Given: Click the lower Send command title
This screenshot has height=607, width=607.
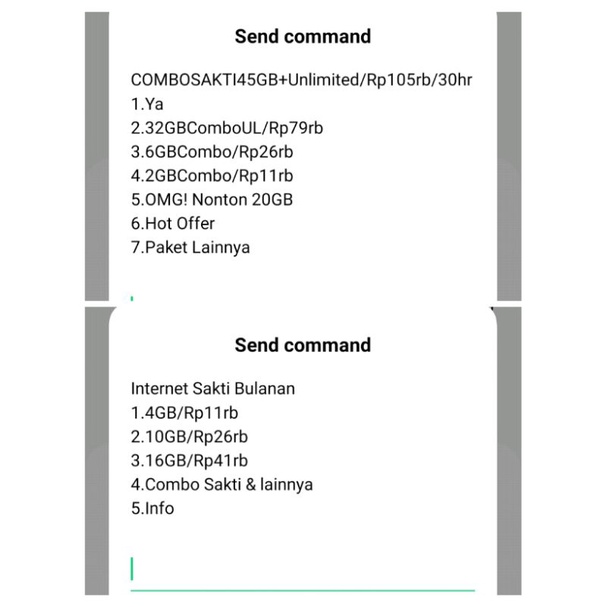Looking at the screenshot, I should click(x=302, y=345).
